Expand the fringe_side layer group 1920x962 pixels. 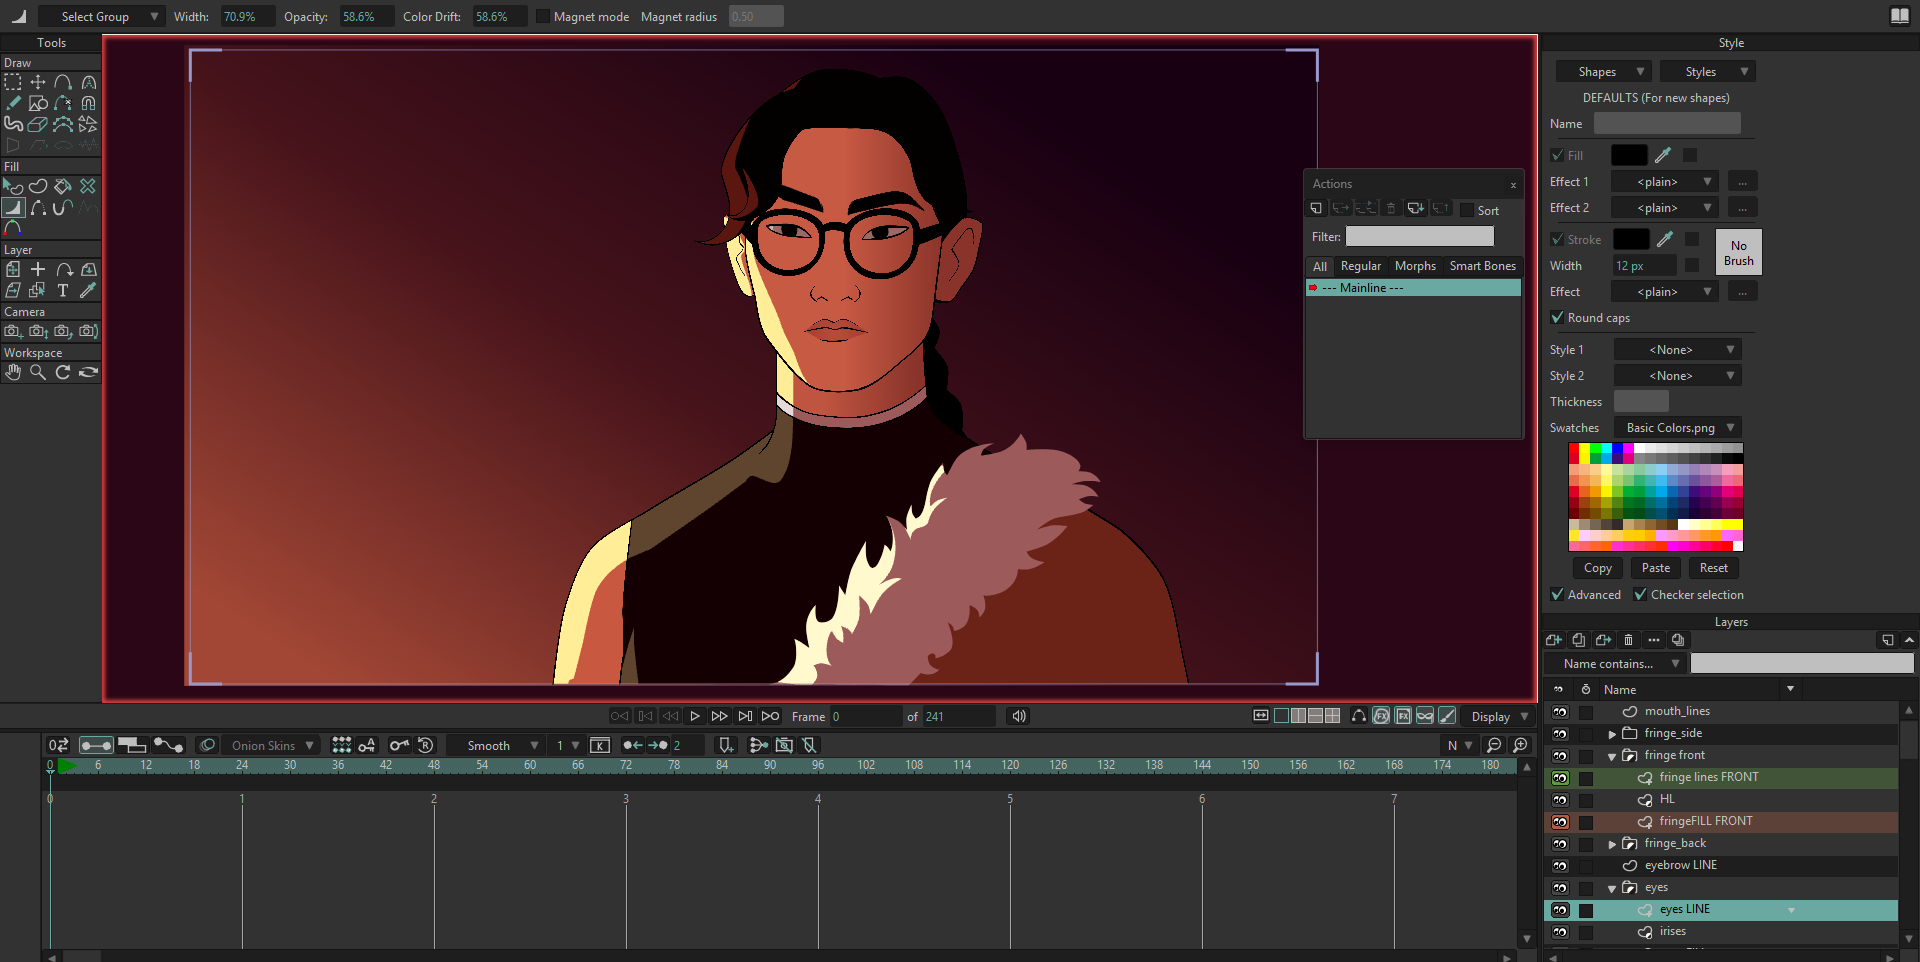click(1612, 734)
